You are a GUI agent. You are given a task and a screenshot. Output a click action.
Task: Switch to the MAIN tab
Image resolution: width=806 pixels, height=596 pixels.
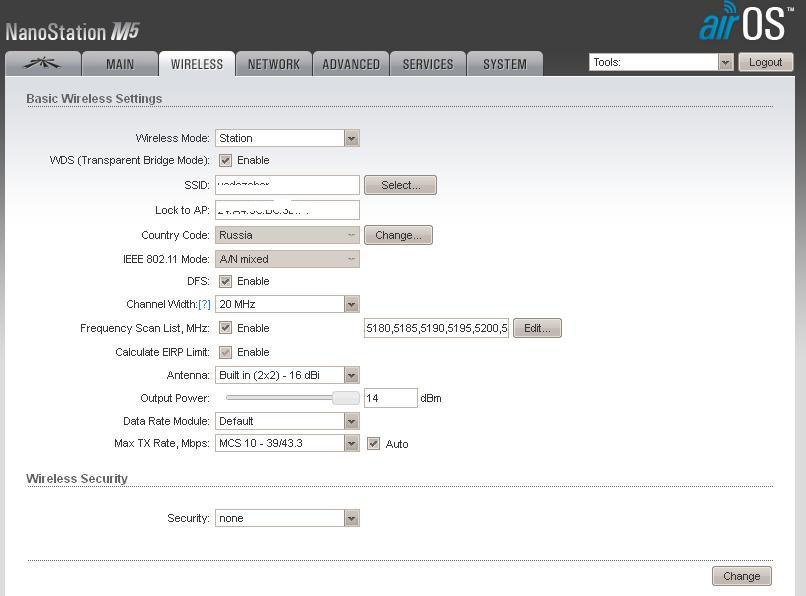[120, 64]
